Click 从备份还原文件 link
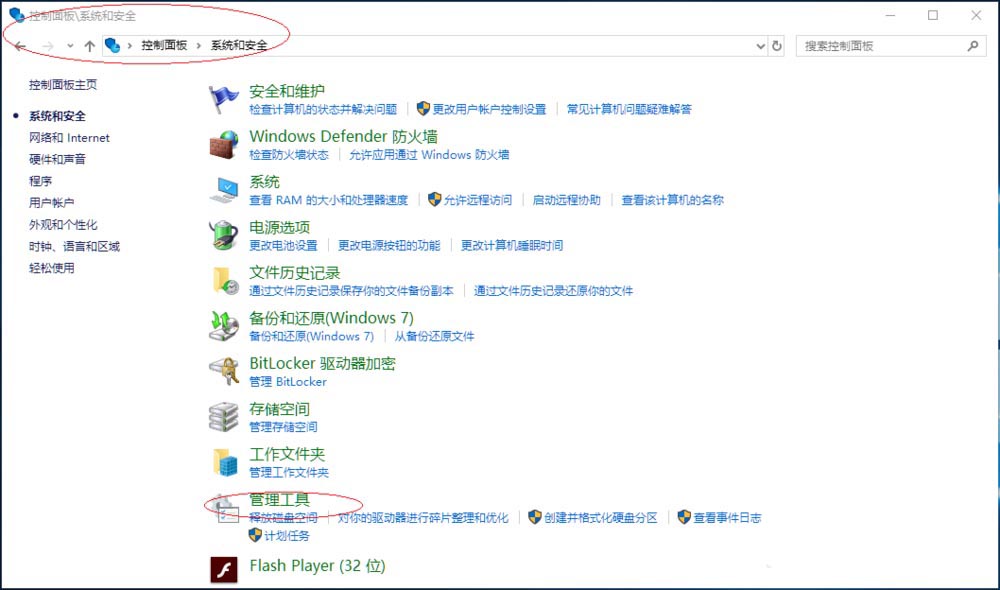1000x590 pixels. click(434, 336)
